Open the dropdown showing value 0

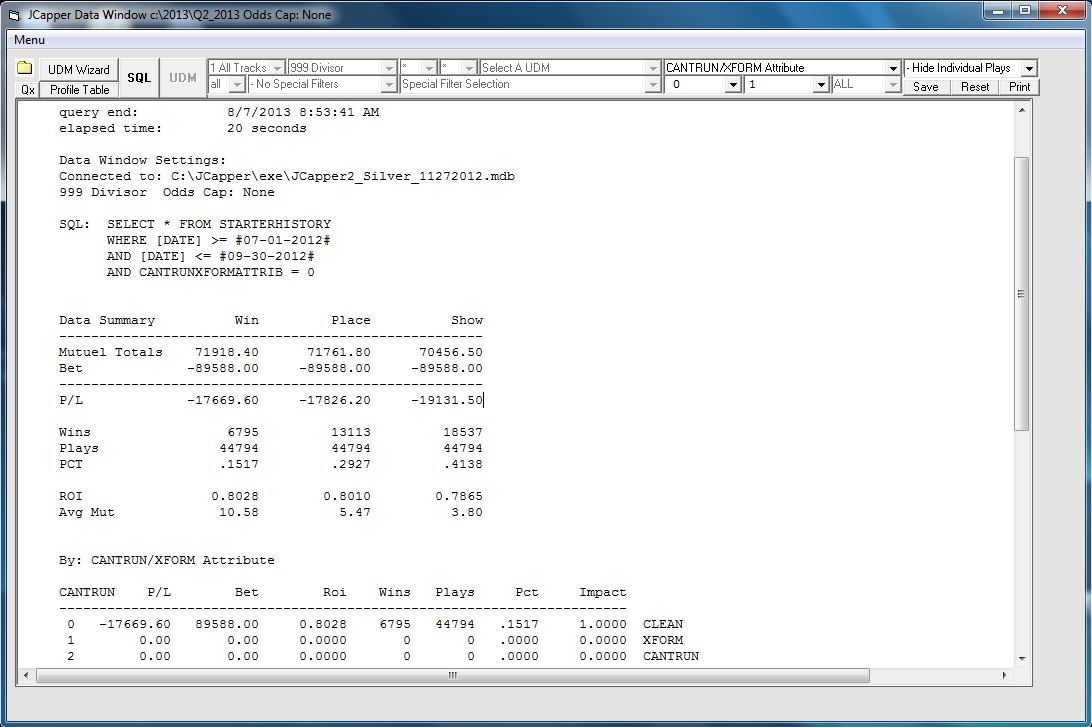[x=733, y=84]
